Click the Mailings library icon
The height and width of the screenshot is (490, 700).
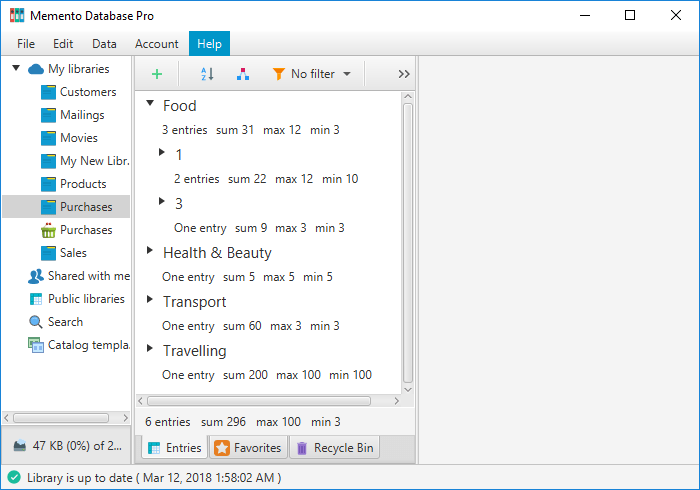pyautogui.click(x=48, y=115)
